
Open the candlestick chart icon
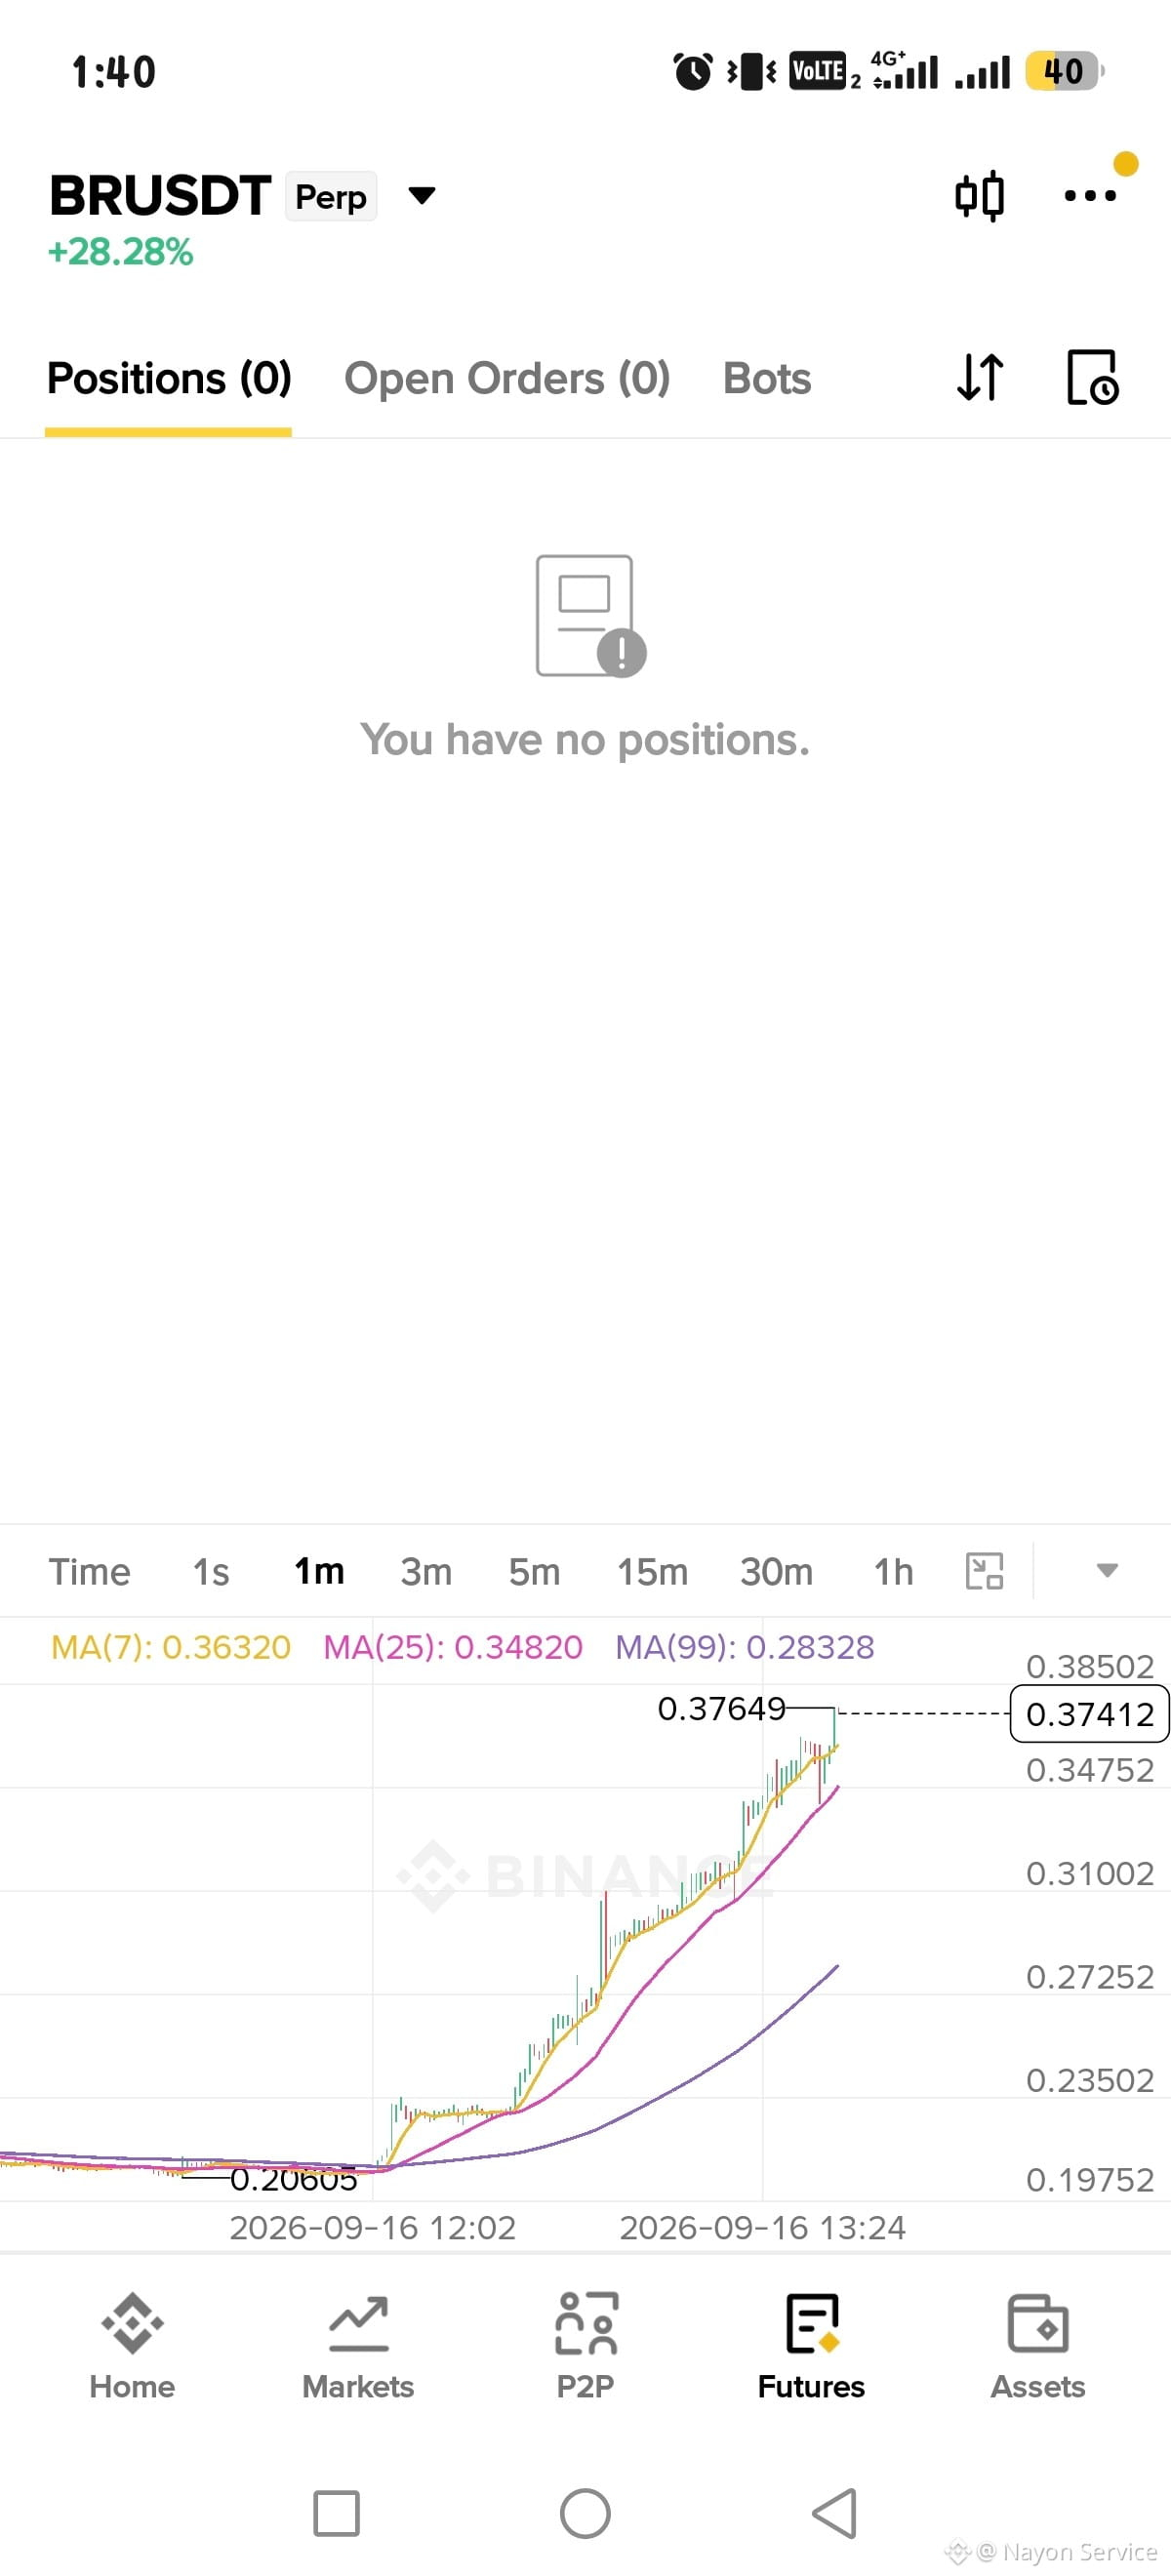979,195
